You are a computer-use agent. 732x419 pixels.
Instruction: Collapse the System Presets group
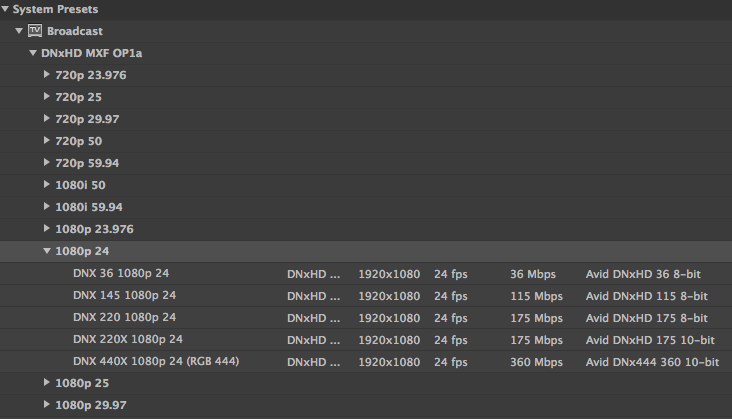coord(5,9)
